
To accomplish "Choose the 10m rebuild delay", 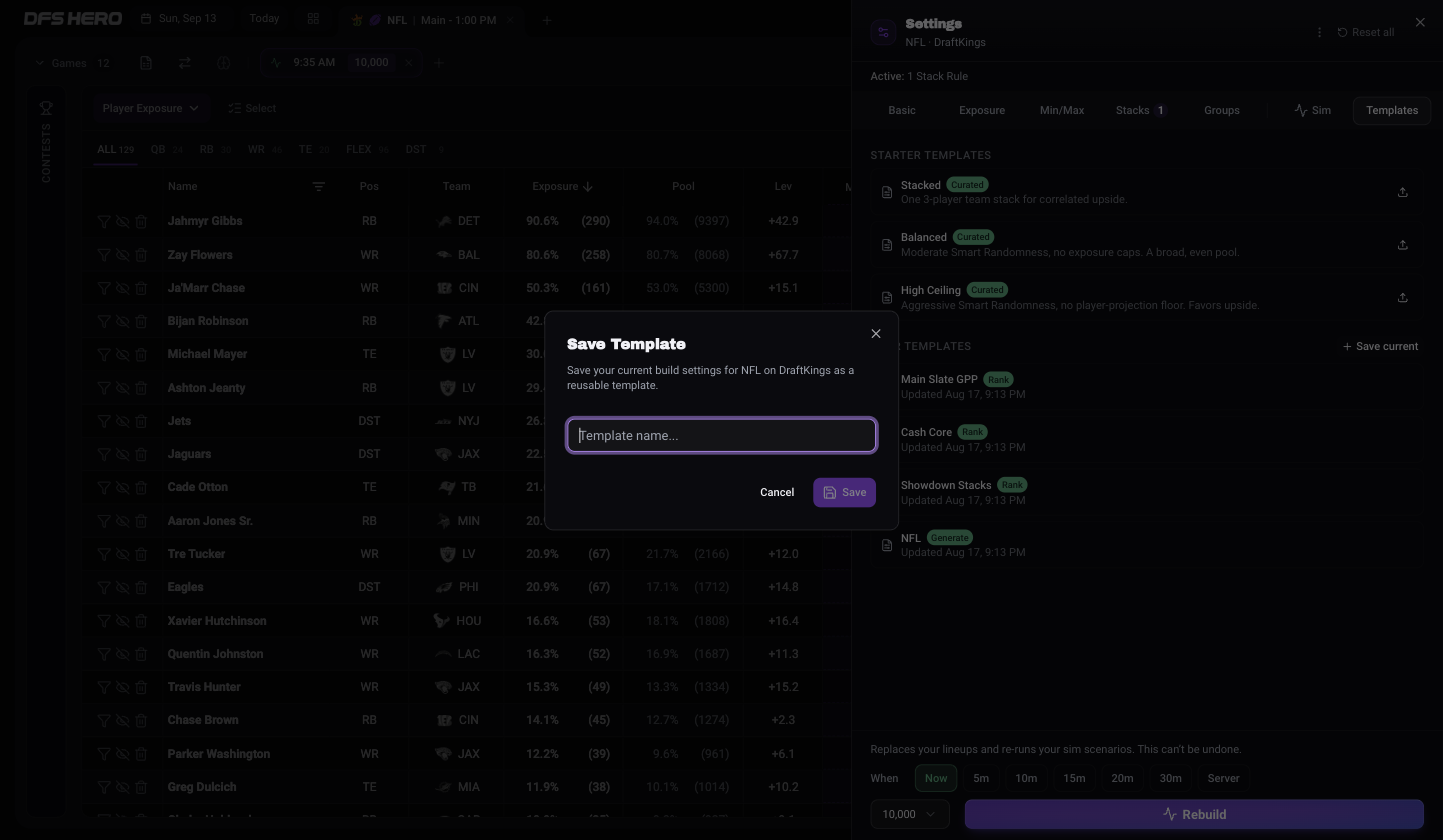I will click(1026, 778).
